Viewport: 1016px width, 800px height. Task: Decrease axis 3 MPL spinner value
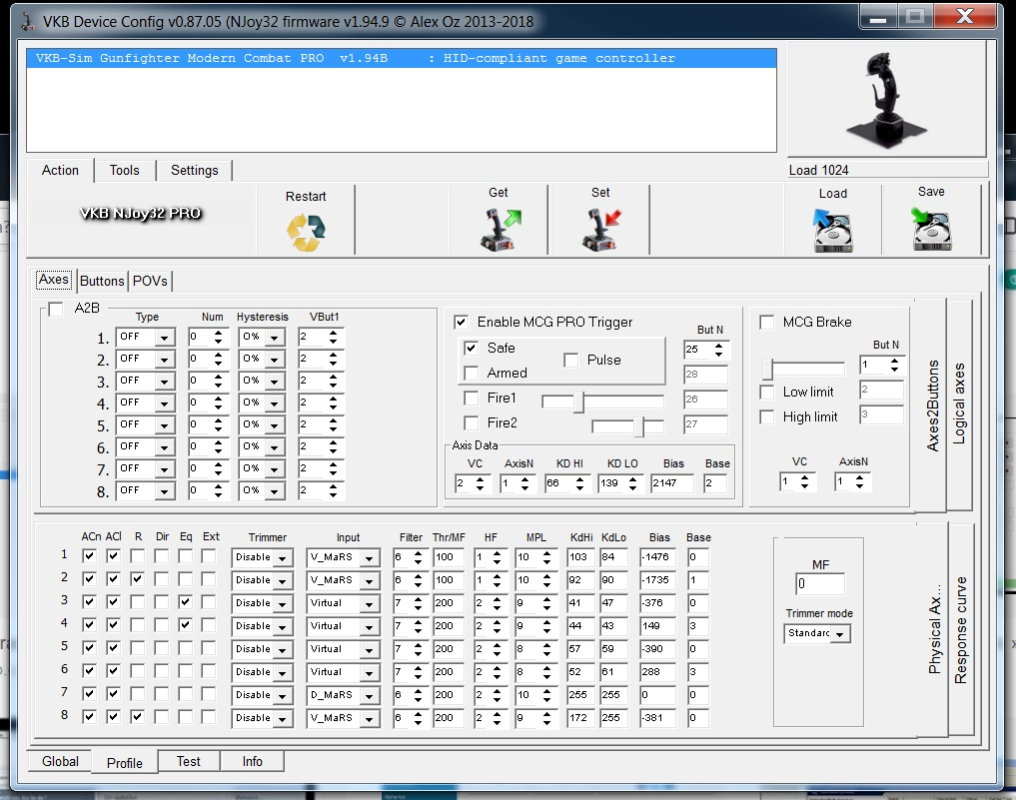547,607
